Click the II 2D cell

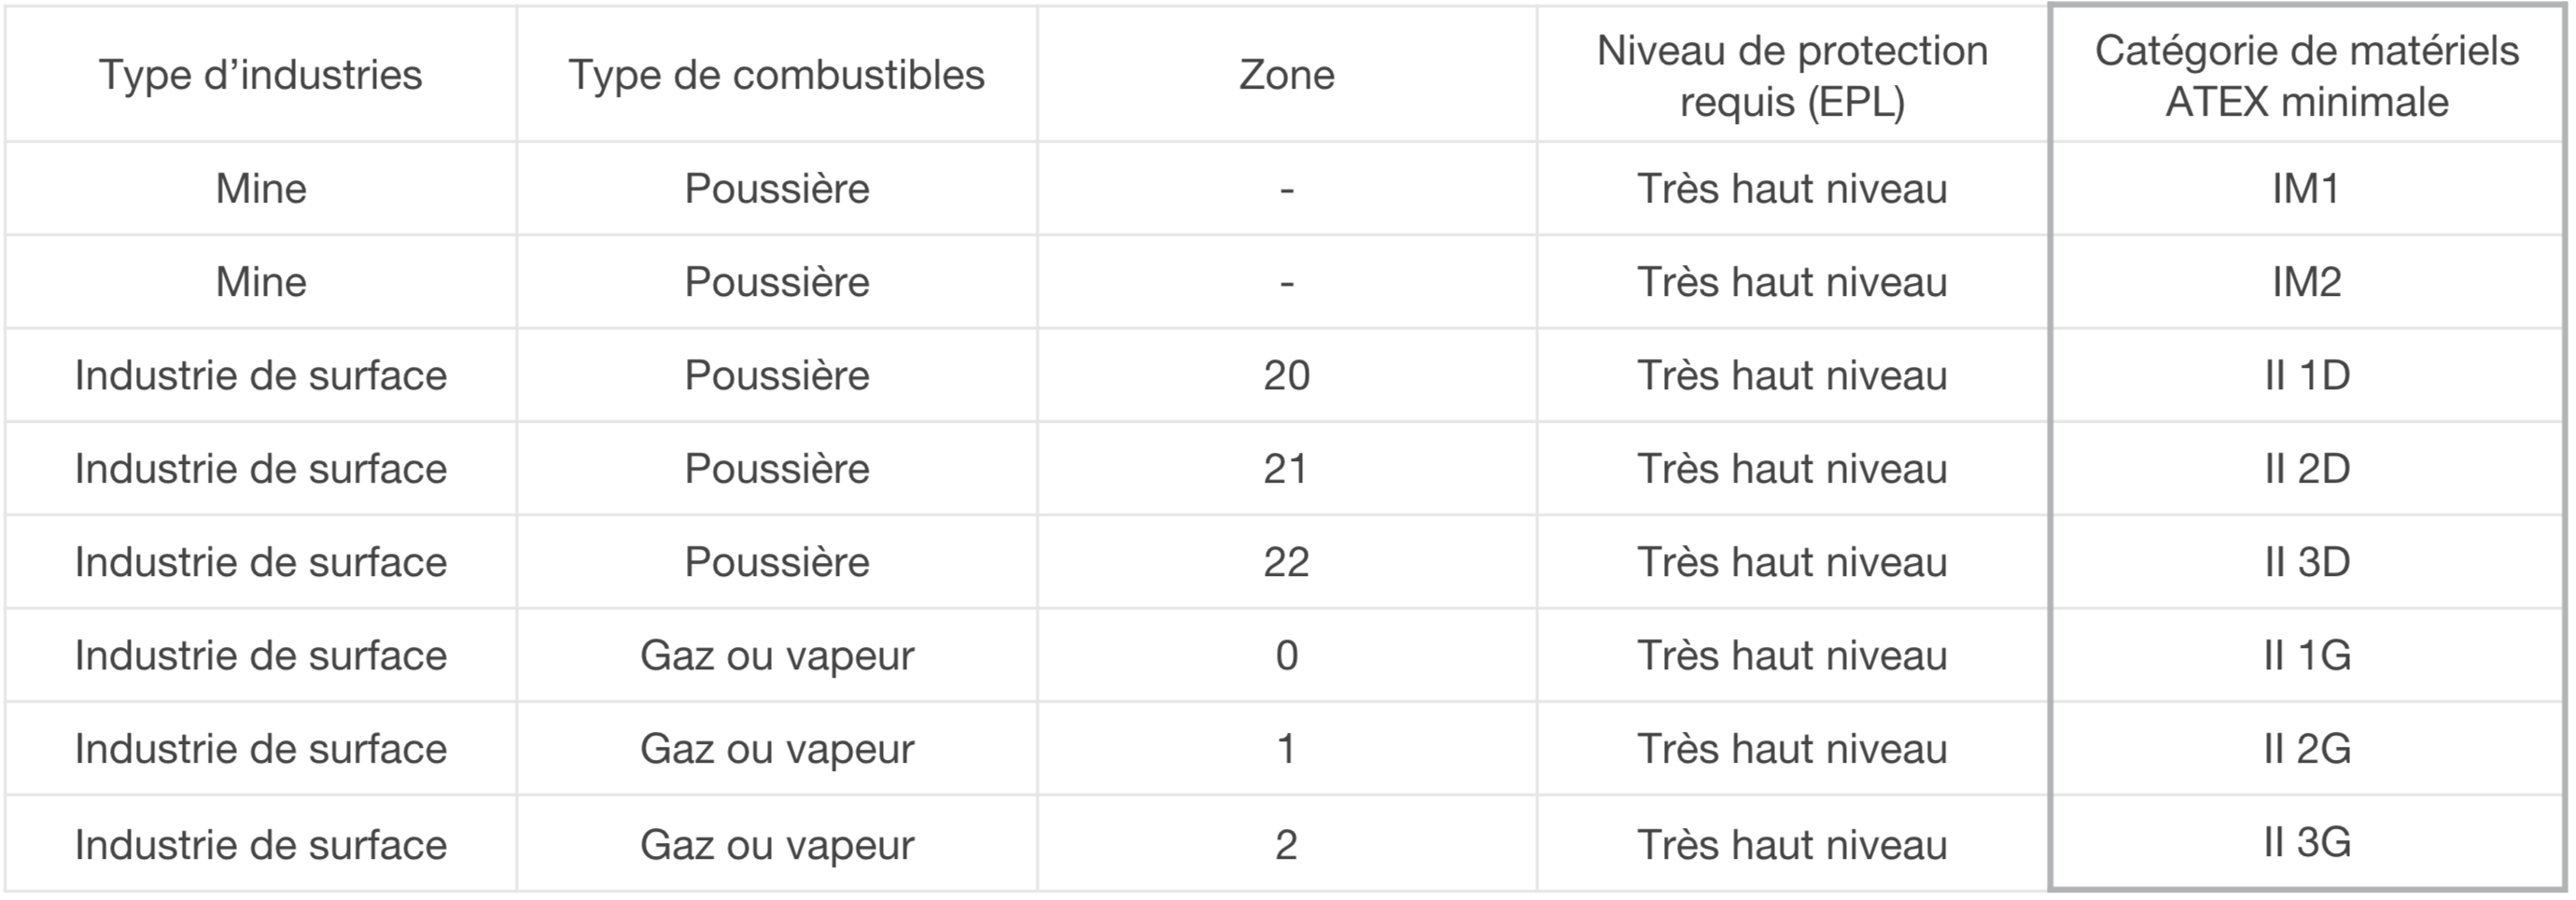click(2306, 468)
